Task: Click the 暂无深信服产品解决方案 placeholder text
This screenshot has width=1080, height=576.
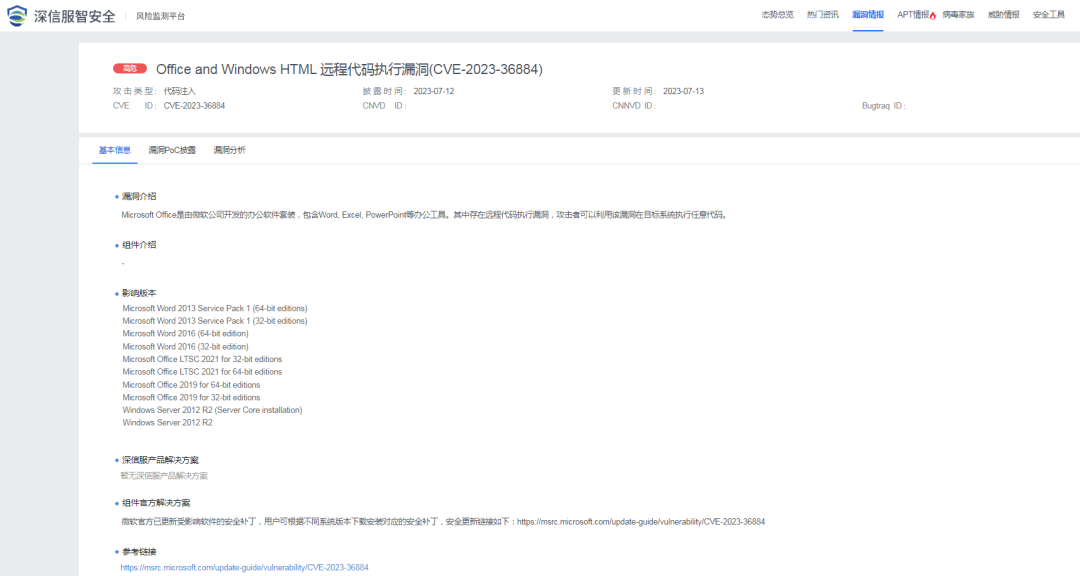Action: tap(164, 476)
